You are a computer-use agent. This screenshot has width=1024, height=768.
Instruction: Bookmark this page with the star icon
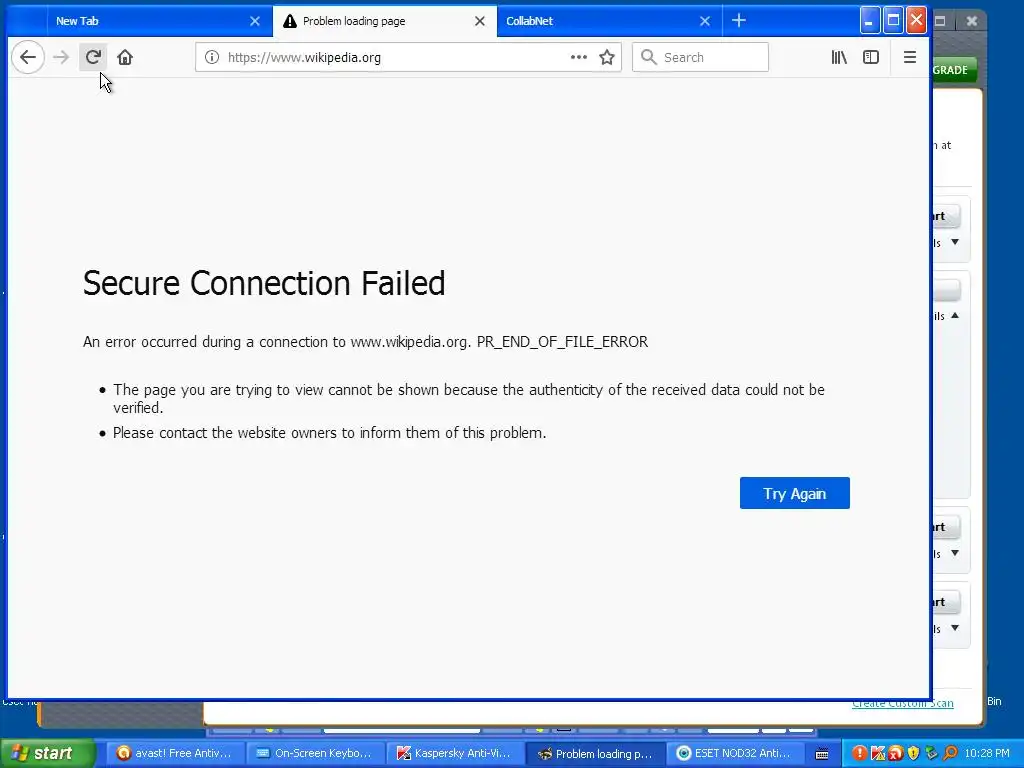607,57
